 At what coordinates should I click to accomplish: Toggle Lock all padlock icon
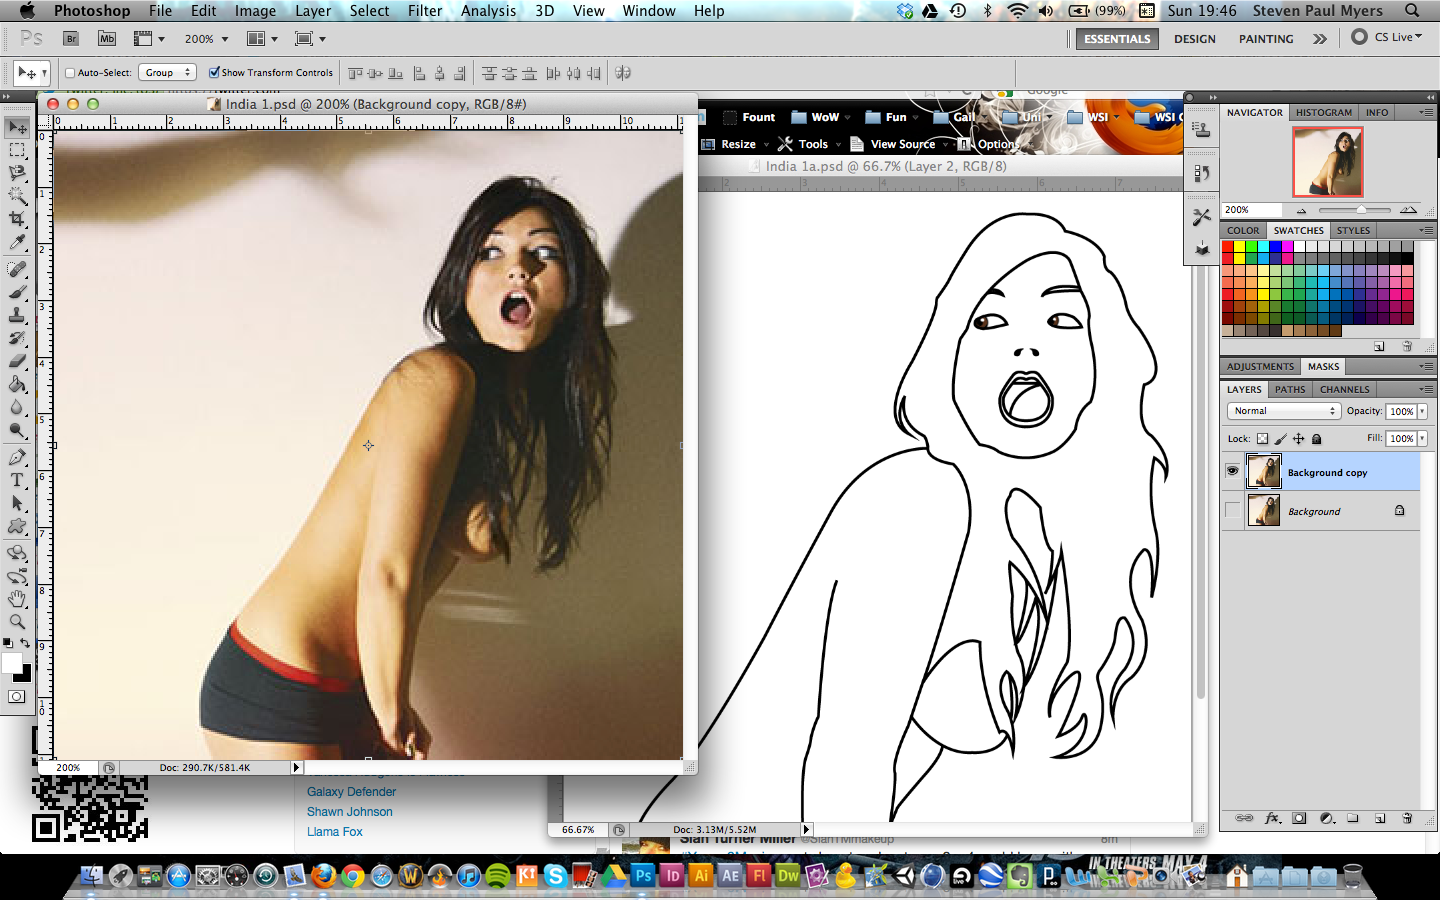pyautogui.click(x=1316, y=438)
